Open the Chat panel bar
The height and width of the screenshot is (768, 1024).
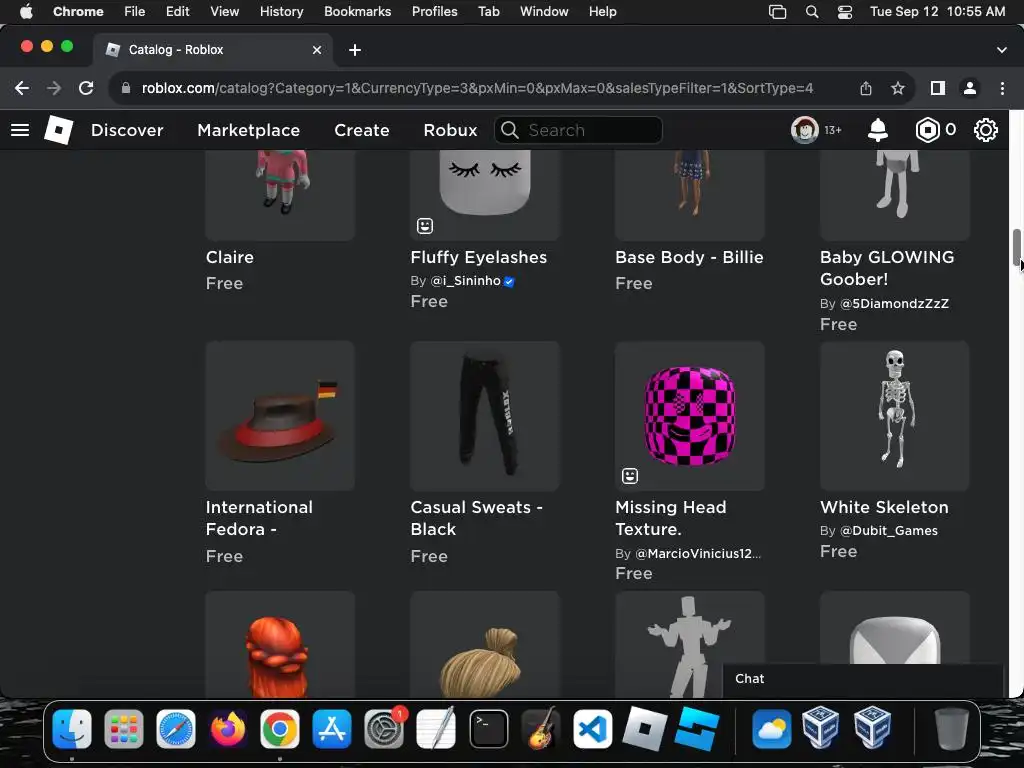pyautogui.click(x=863, y=679)
